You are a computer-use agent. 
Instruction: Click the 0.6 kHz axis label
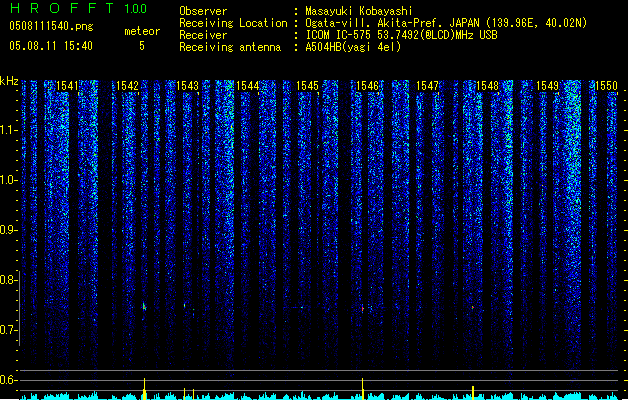[8, 380]
